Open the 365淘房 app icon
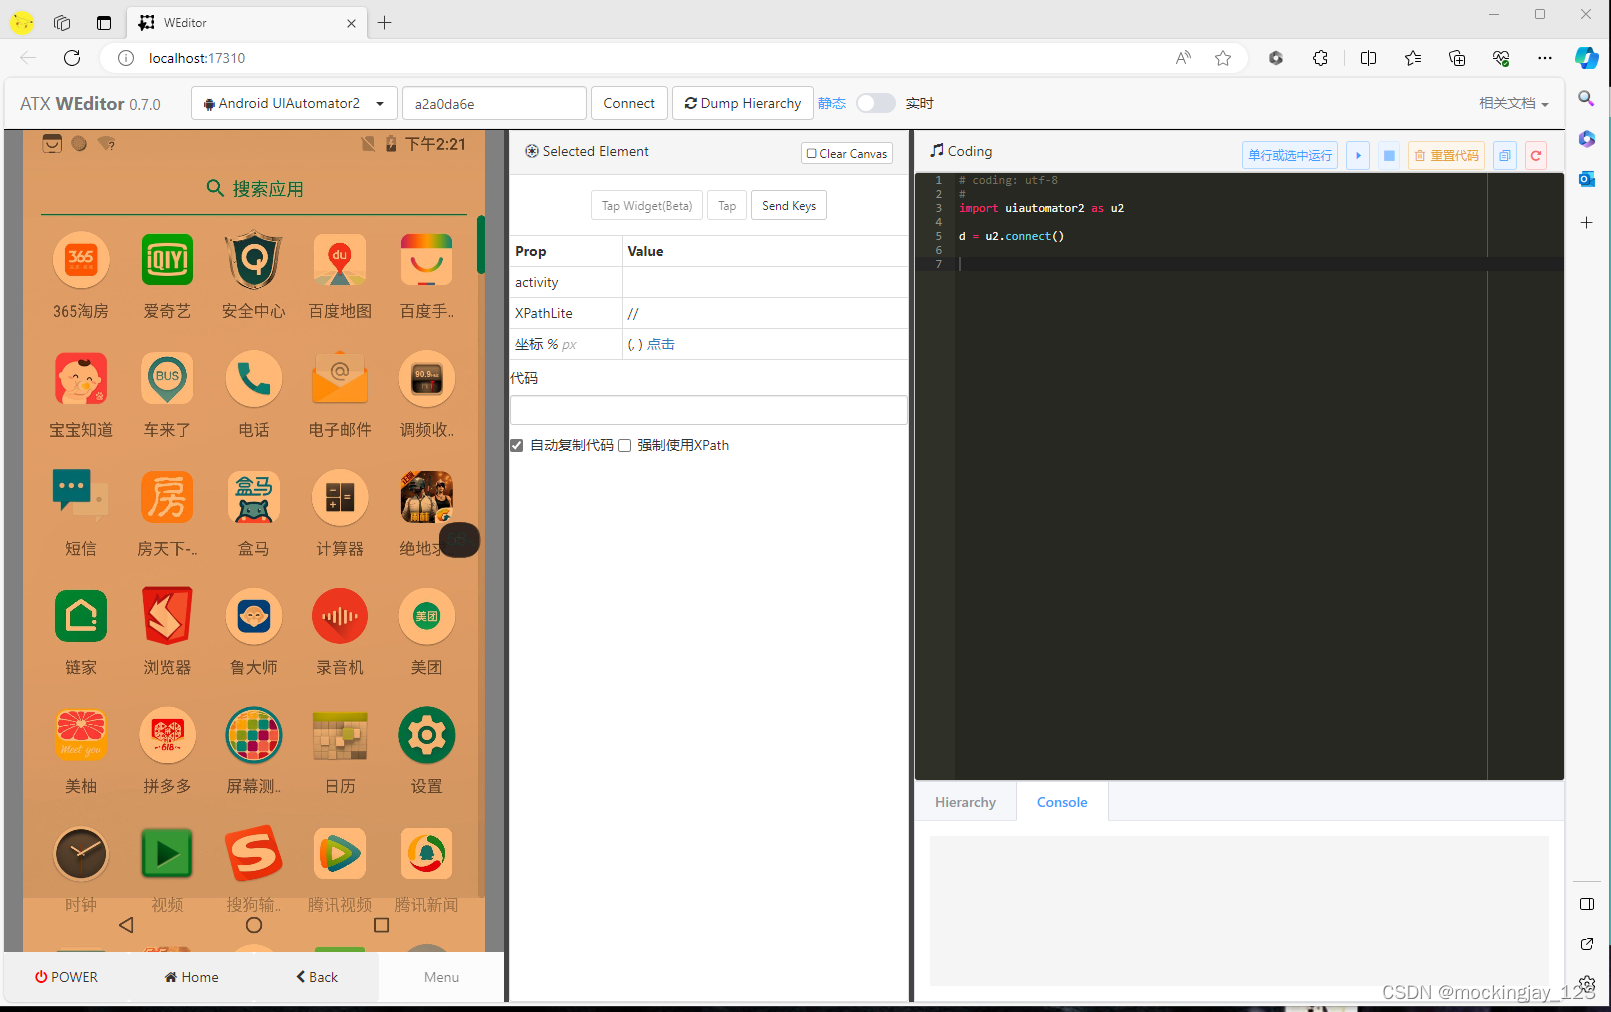This screenshot has width=1611, height=1012. pos(81,260)
